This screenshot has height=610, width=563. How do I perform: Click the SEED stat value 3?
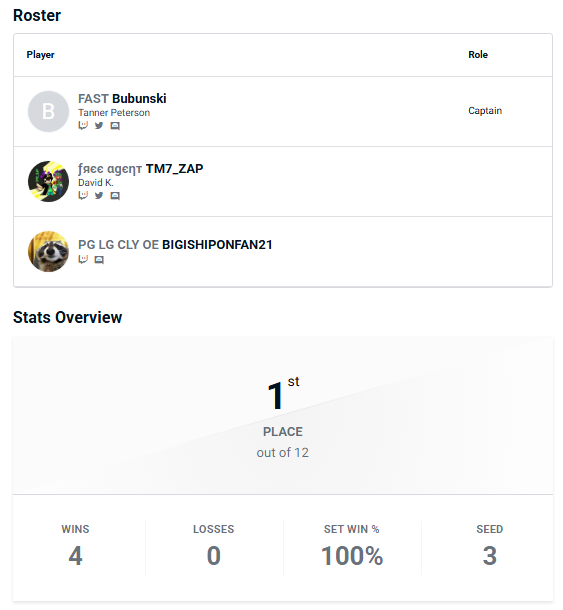click(x=489, y=556)
